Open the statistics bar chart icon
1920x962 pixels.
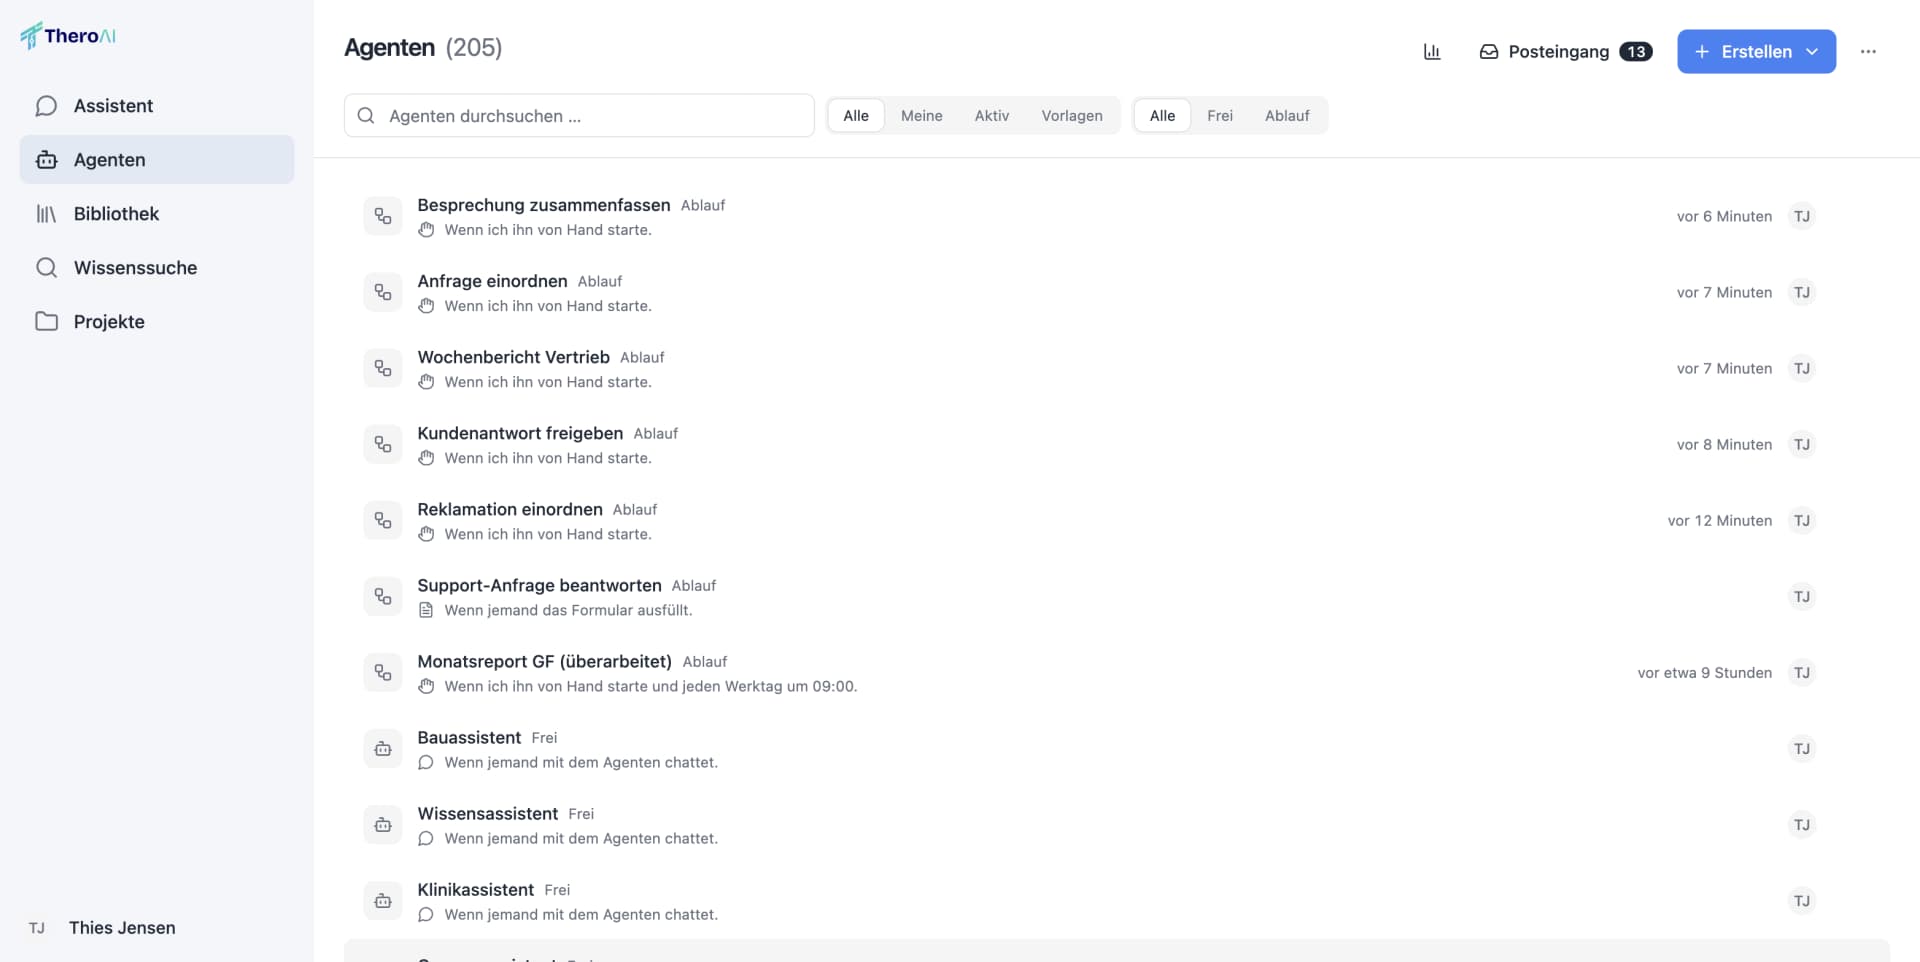[x=1432, y=52]
